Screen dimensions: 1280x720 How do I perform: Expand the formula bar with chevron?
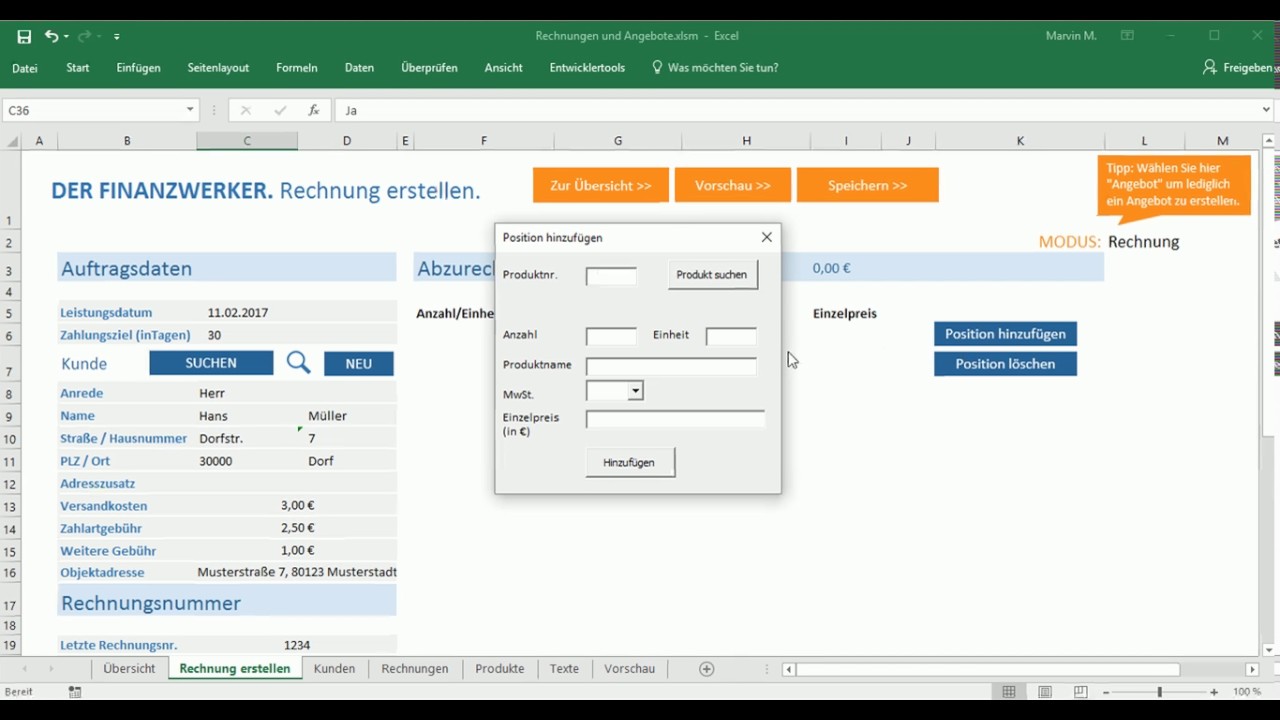[1266, 110]
